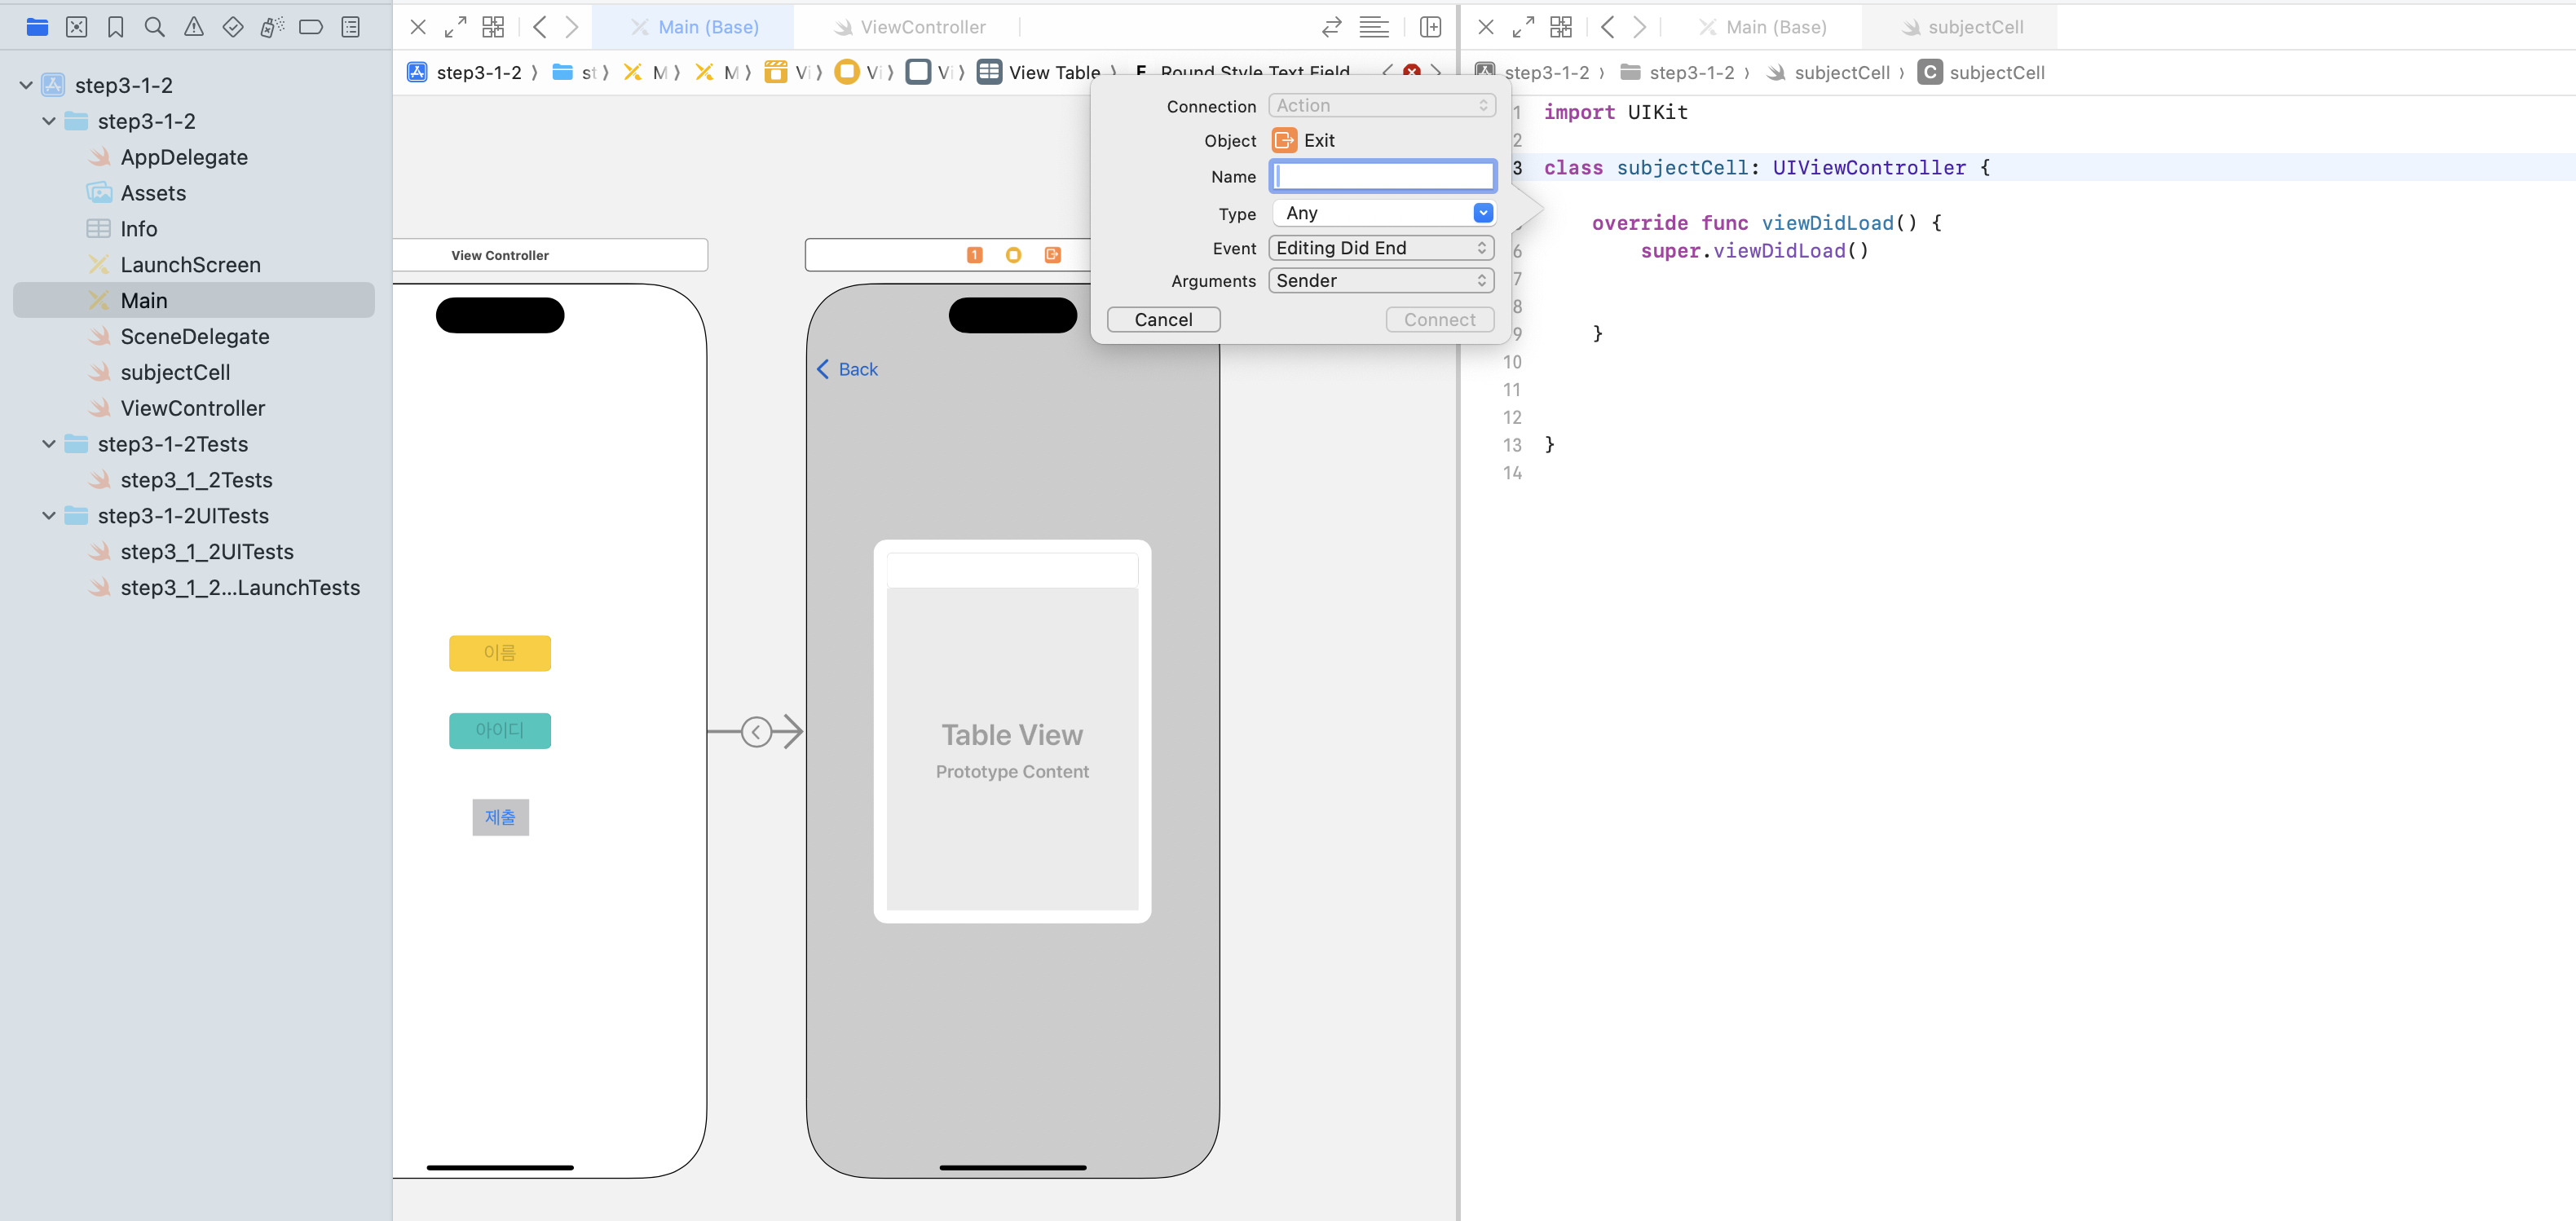Open the Source Control navigator icon
This screenshot has width=2576, height=1221.
(76, 27)
